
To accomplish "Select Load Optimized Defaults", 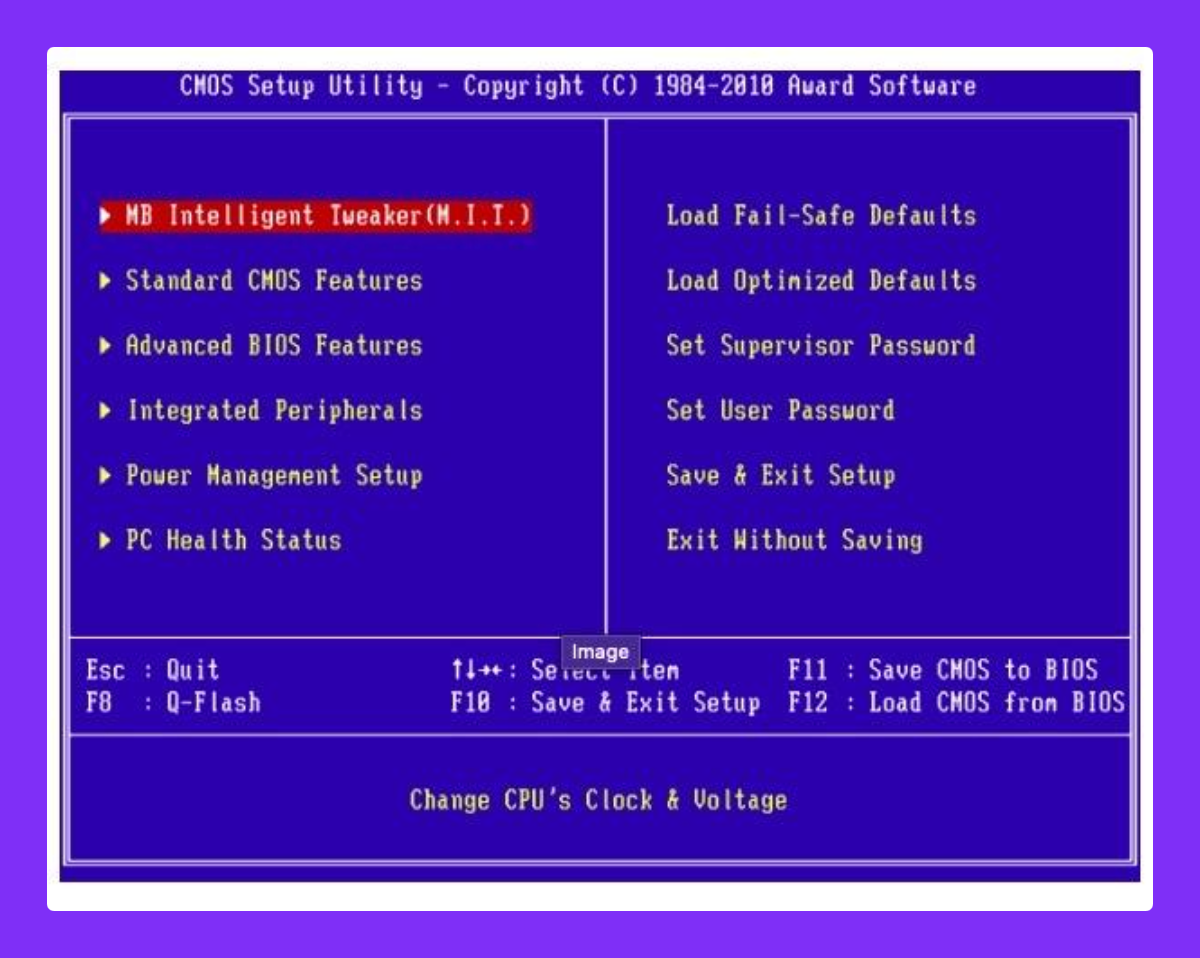I will 821,280.
